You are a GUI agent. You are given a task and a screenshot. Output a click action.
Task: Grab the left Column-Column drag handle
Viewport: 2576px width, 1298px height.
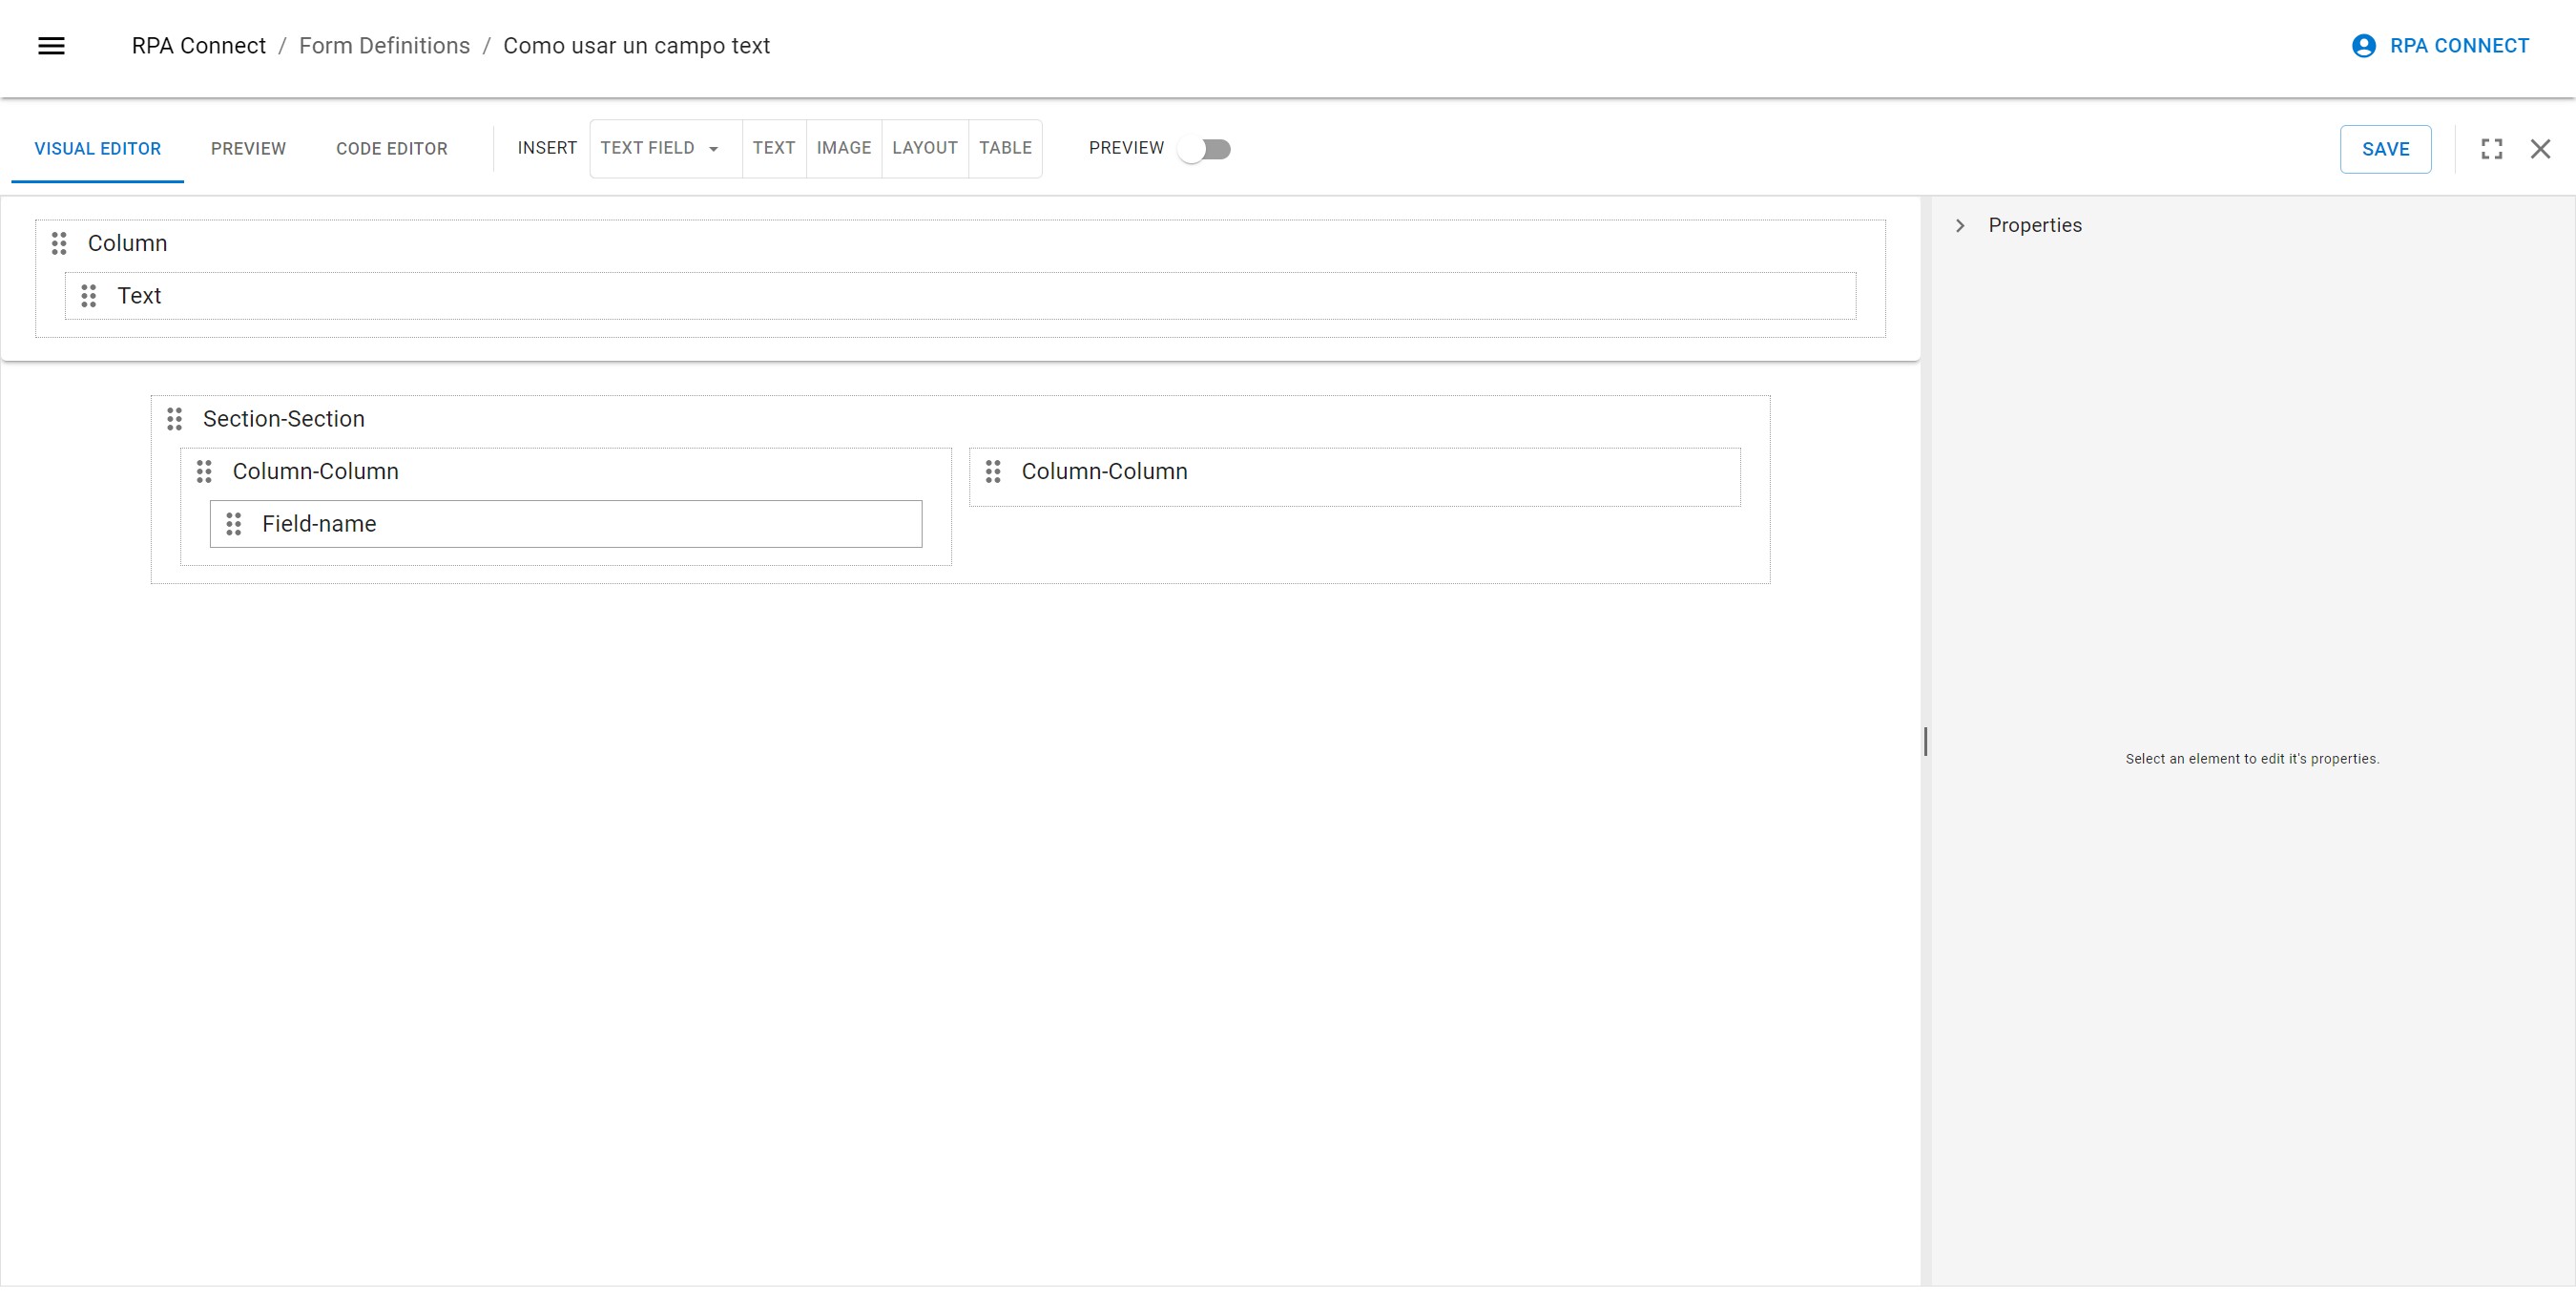(205, 471)
